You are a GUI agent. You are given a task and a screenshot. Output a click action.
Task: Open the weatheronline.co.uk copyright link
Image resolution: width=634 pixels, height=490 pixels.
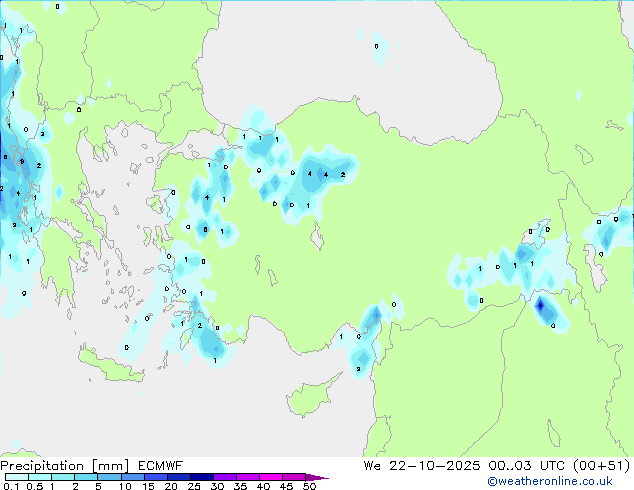[549, 481]
